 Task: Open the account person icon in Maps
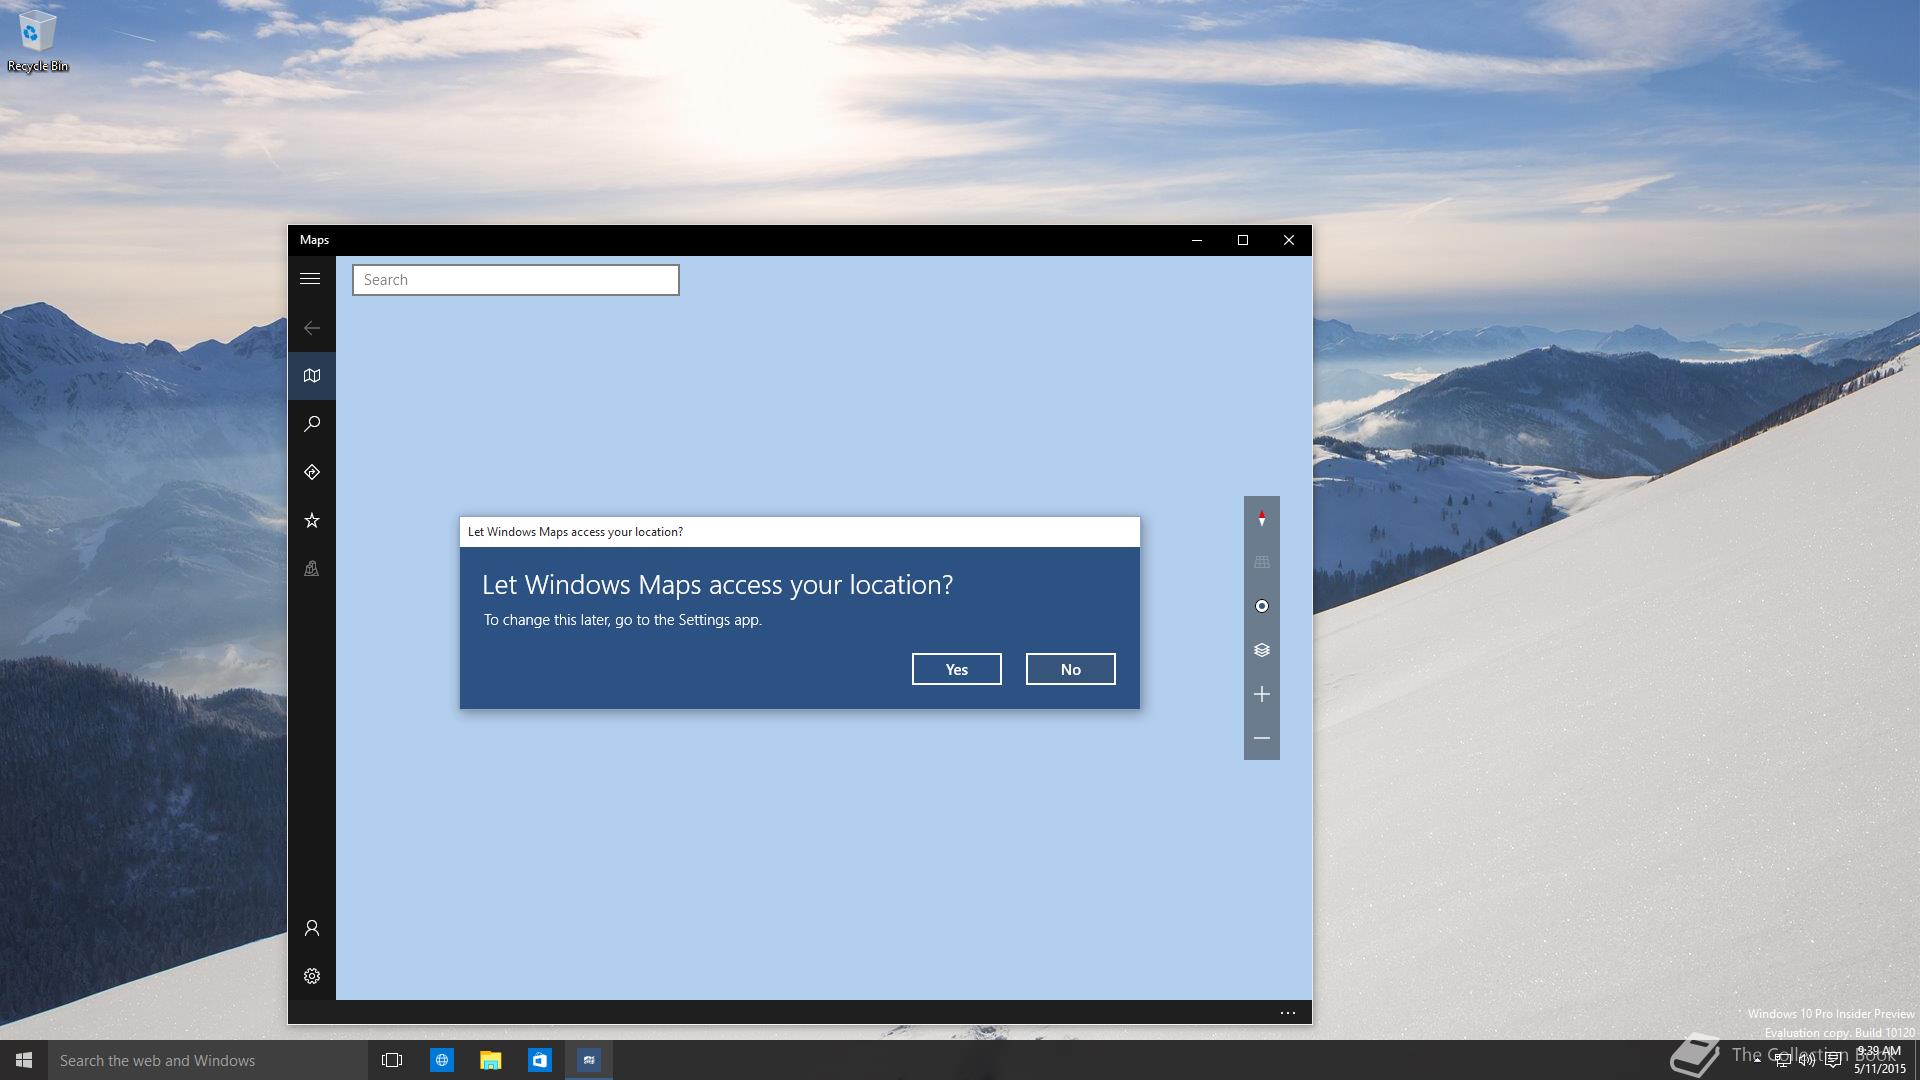coord(312,928)
